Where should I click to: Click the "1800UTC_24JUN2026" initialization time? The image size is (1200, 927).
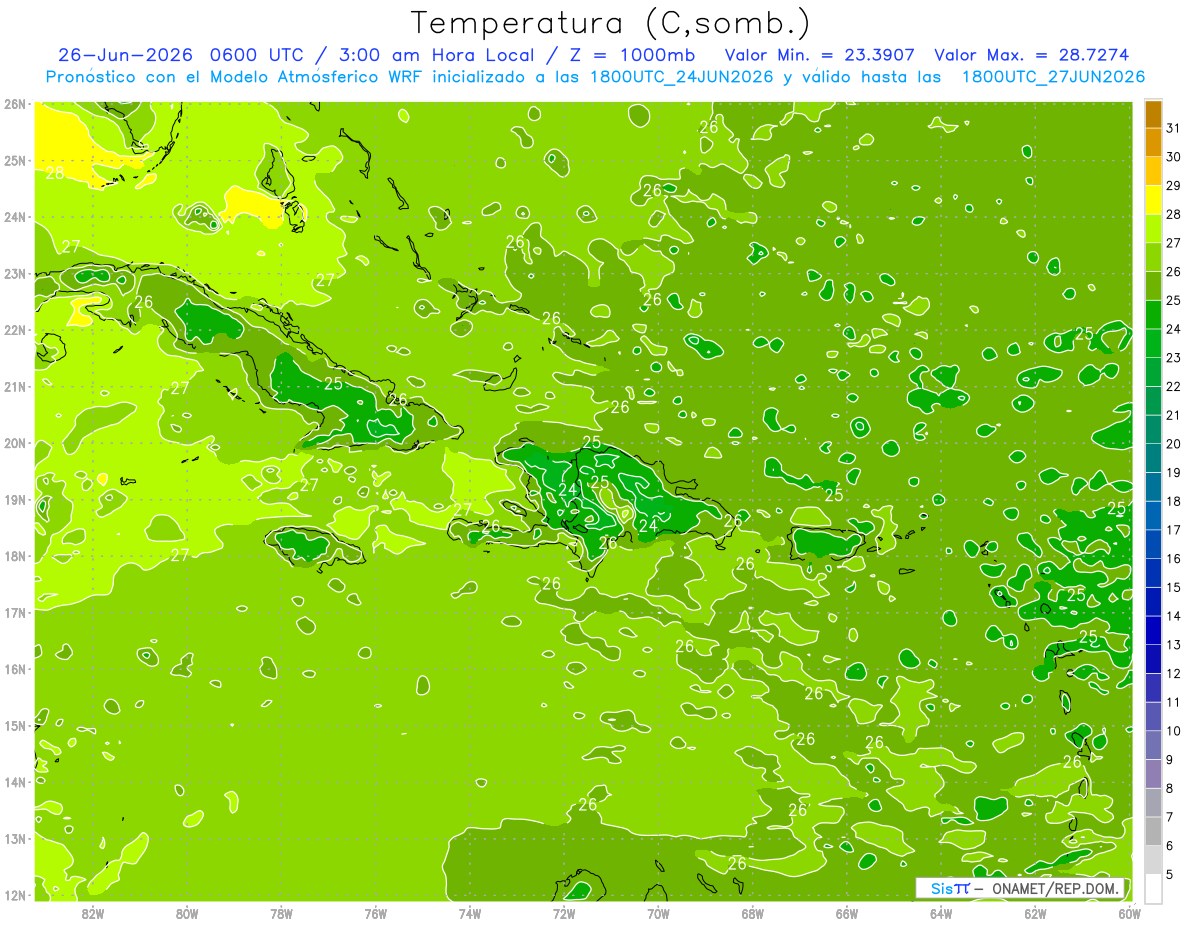[x=679, y=77]
